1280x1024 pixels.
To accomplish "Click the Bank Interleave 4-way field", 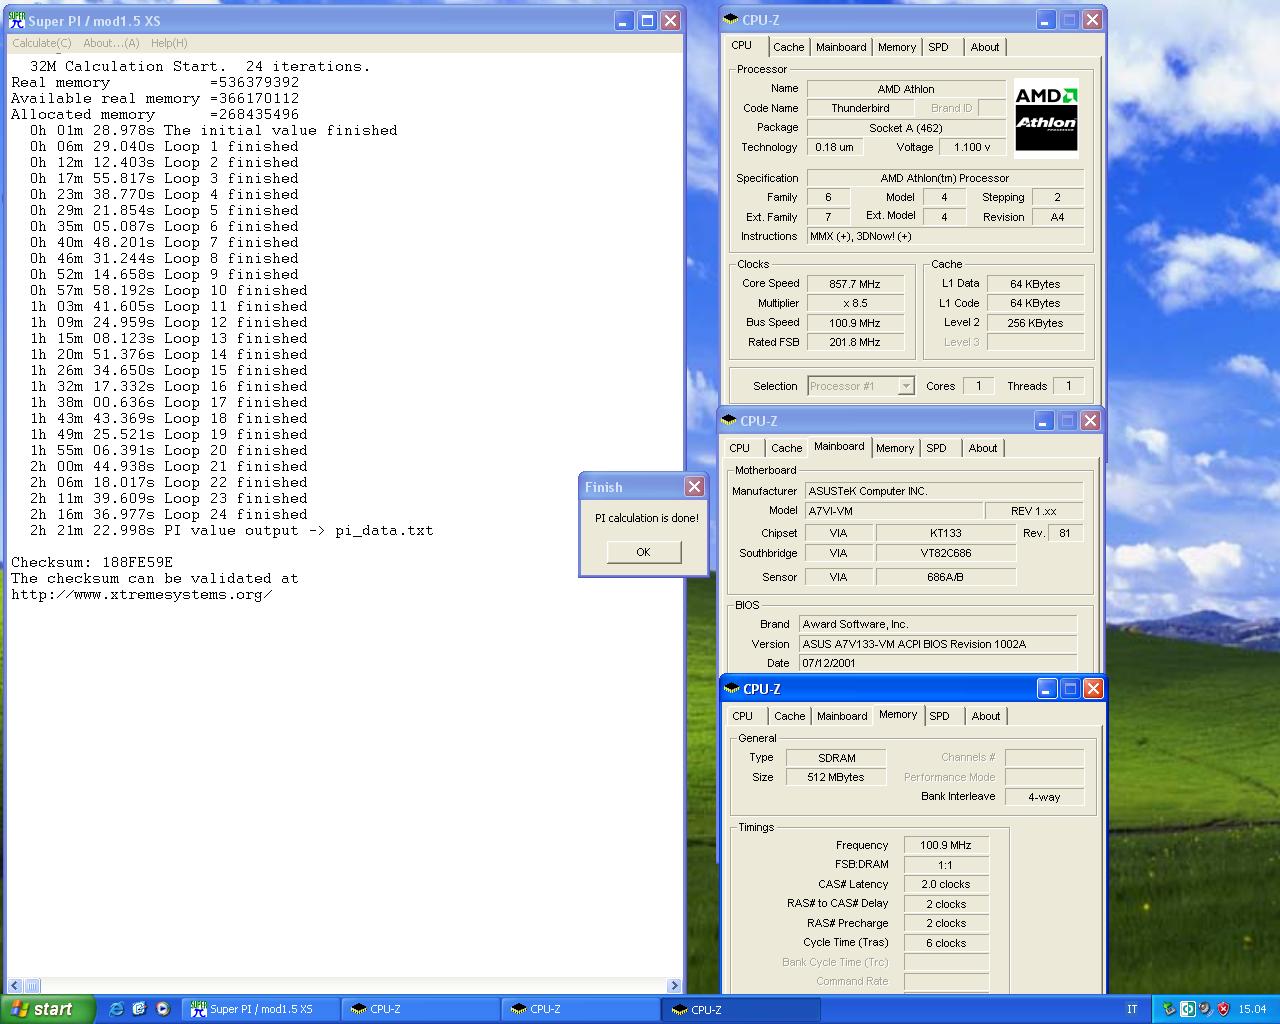I will [1044, 797].
